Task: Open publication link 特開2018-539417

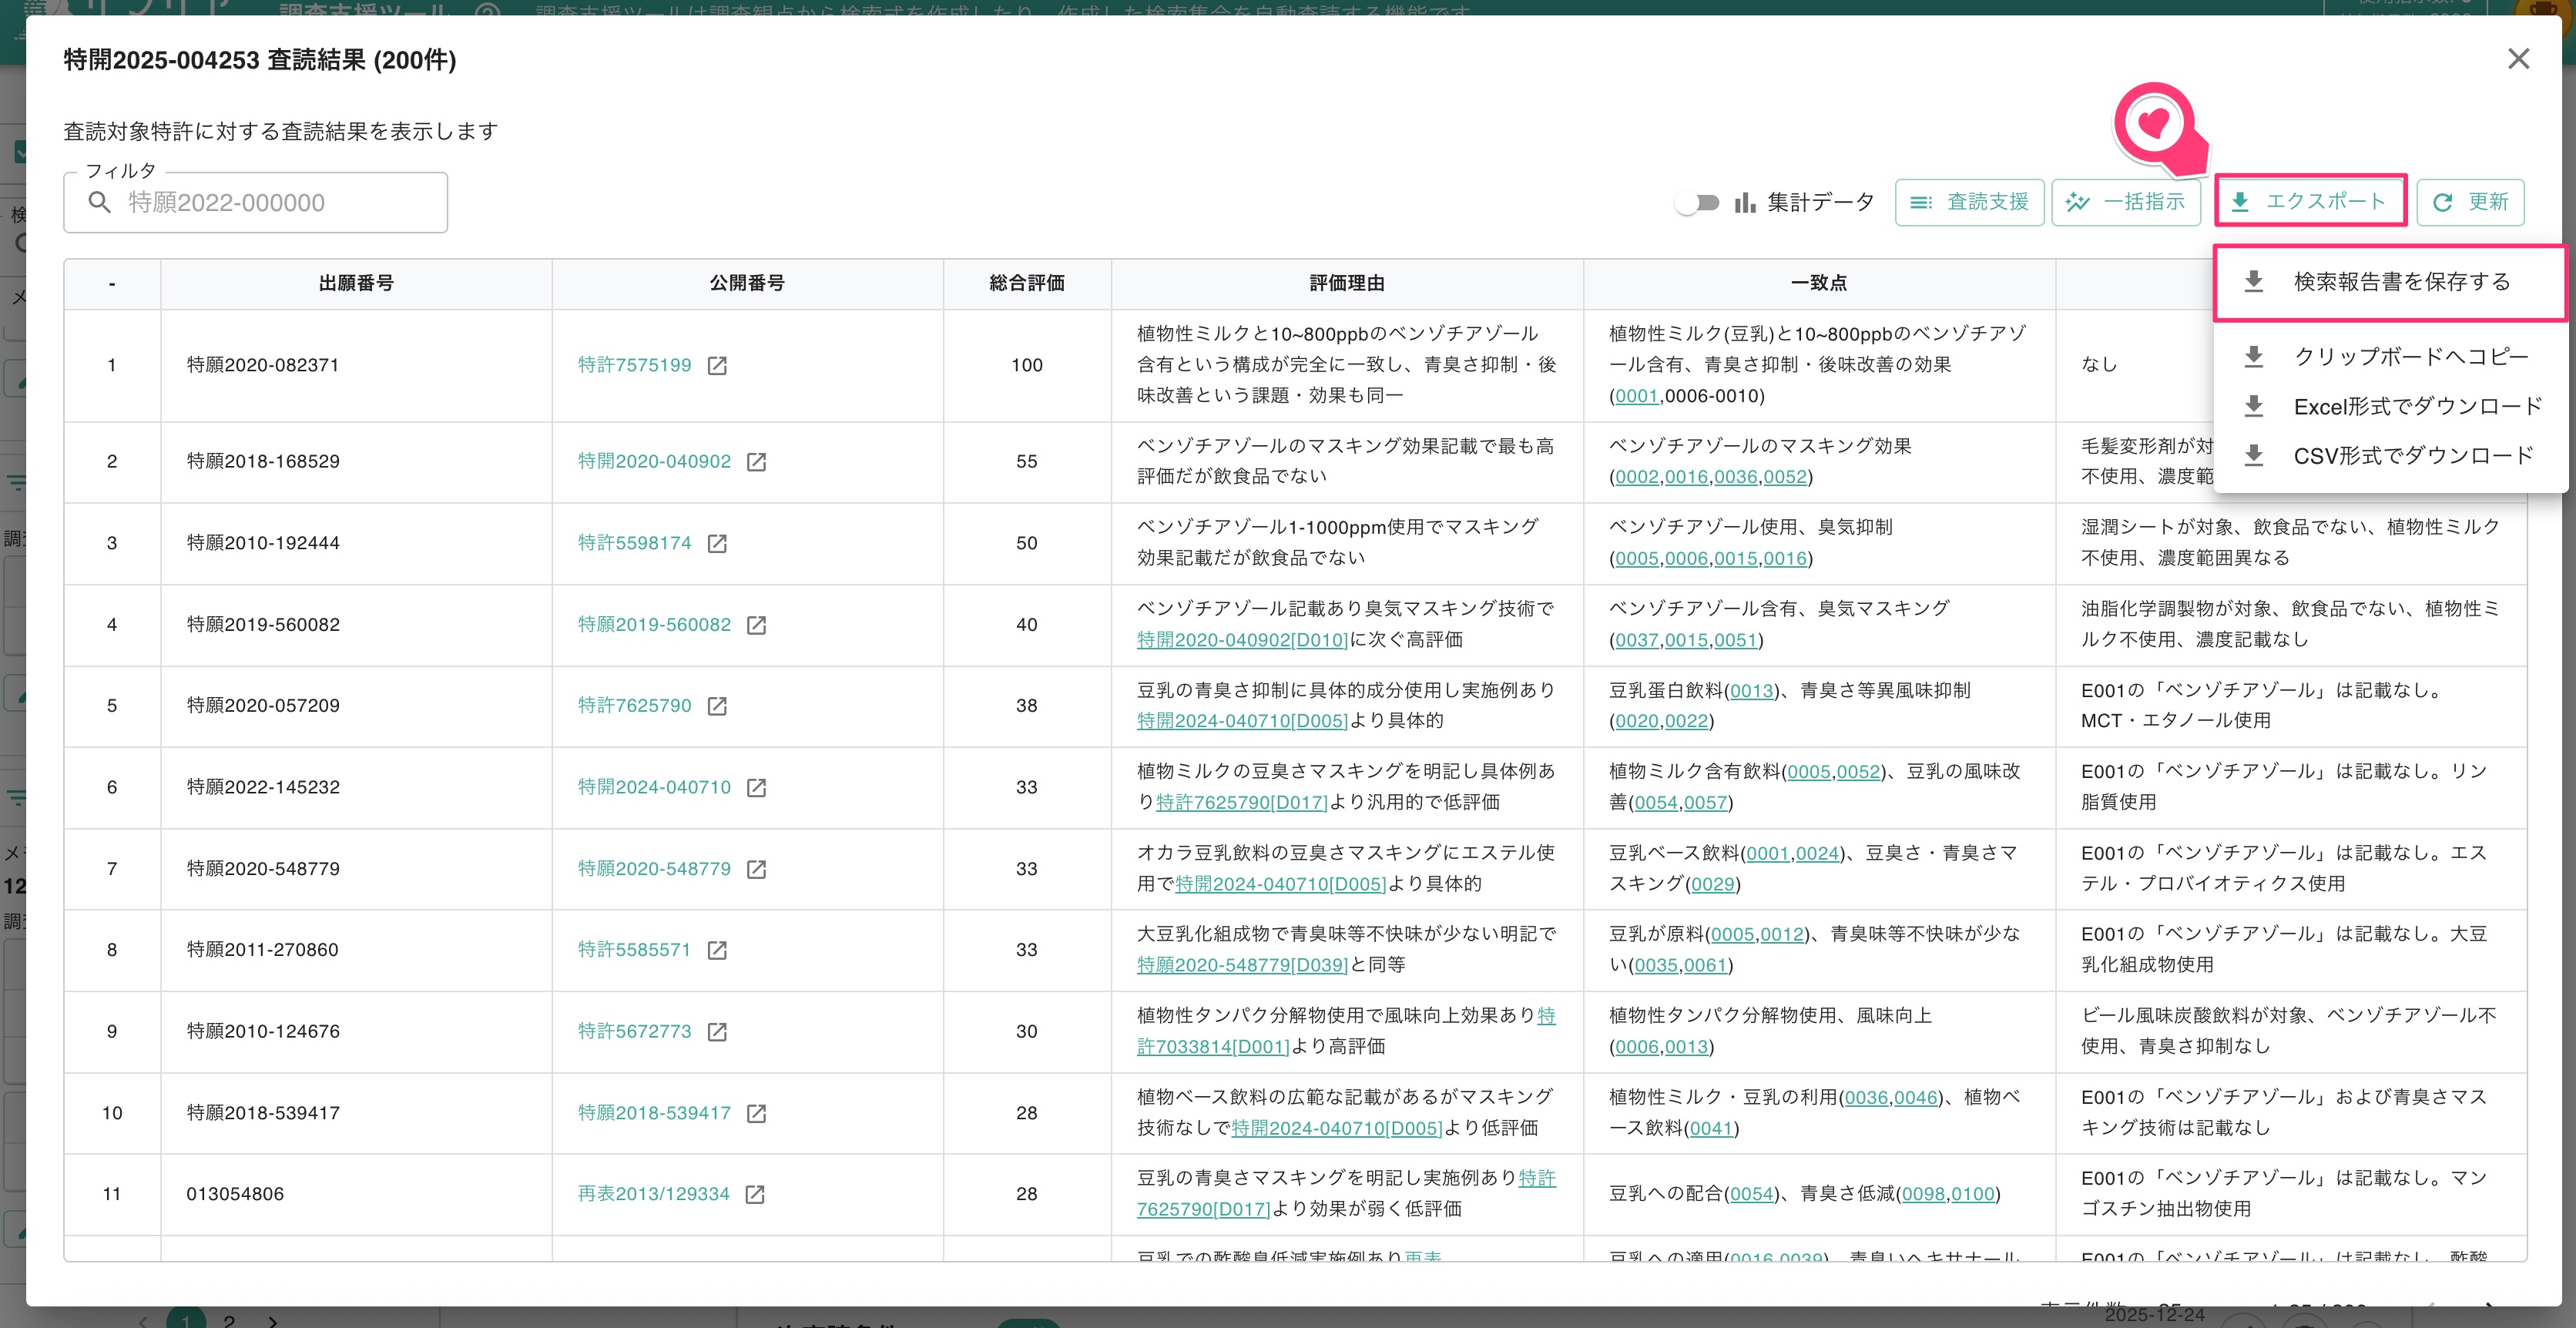Action: 654,1113
